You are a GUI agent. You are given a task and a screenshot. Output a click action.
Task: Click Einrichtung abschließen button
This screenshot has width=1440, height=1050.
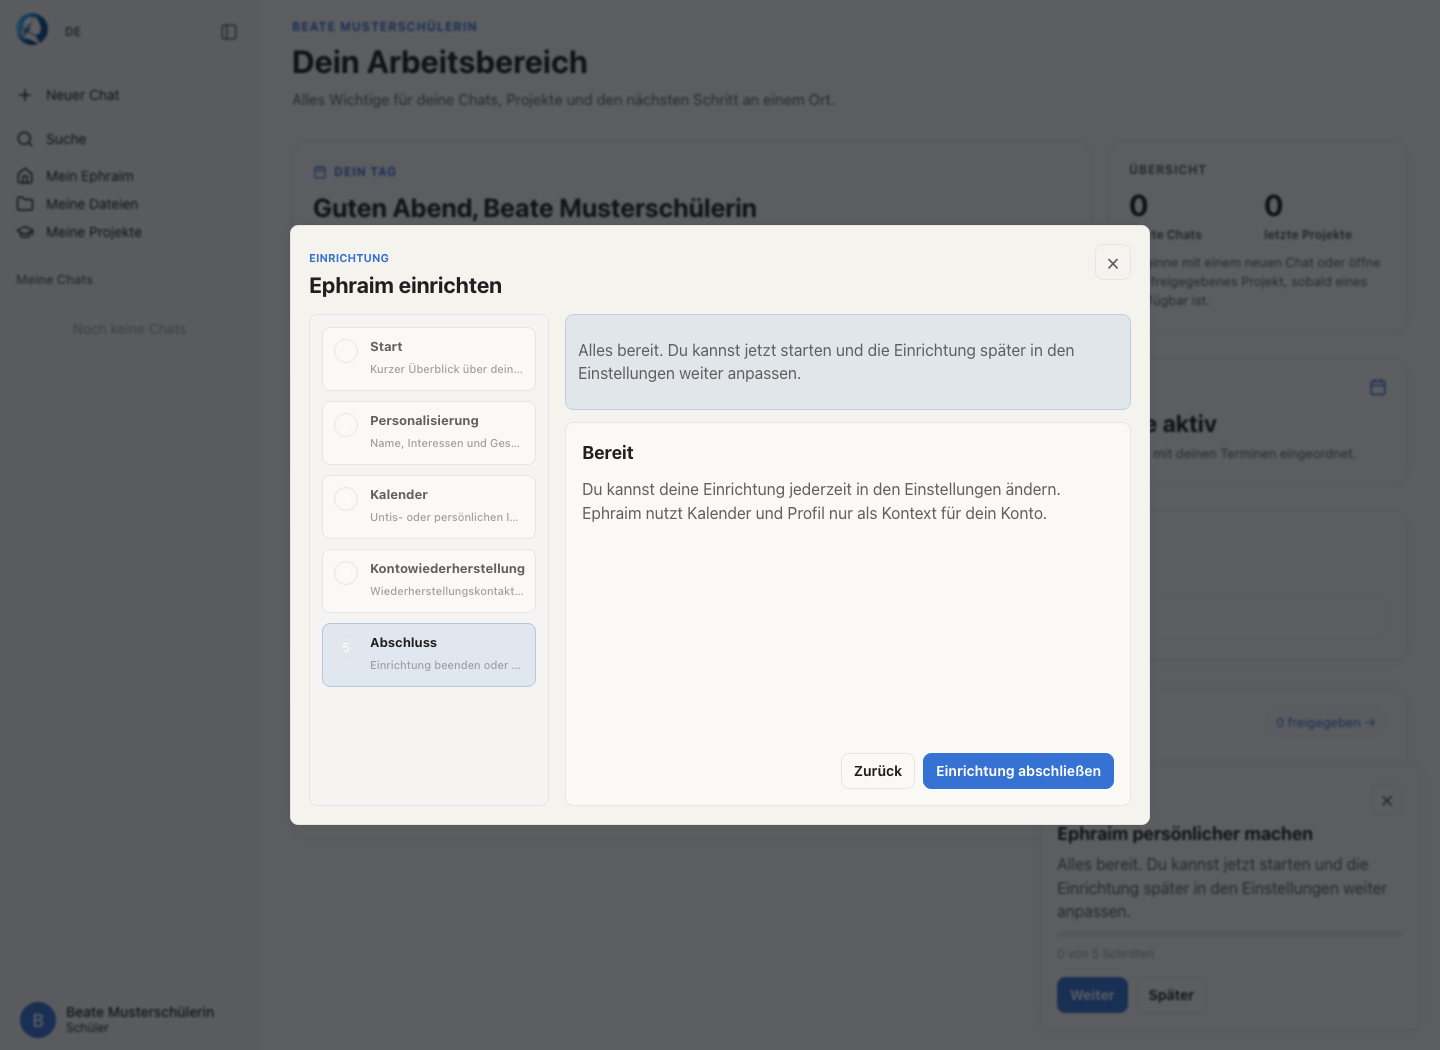tap(1018, 771)
